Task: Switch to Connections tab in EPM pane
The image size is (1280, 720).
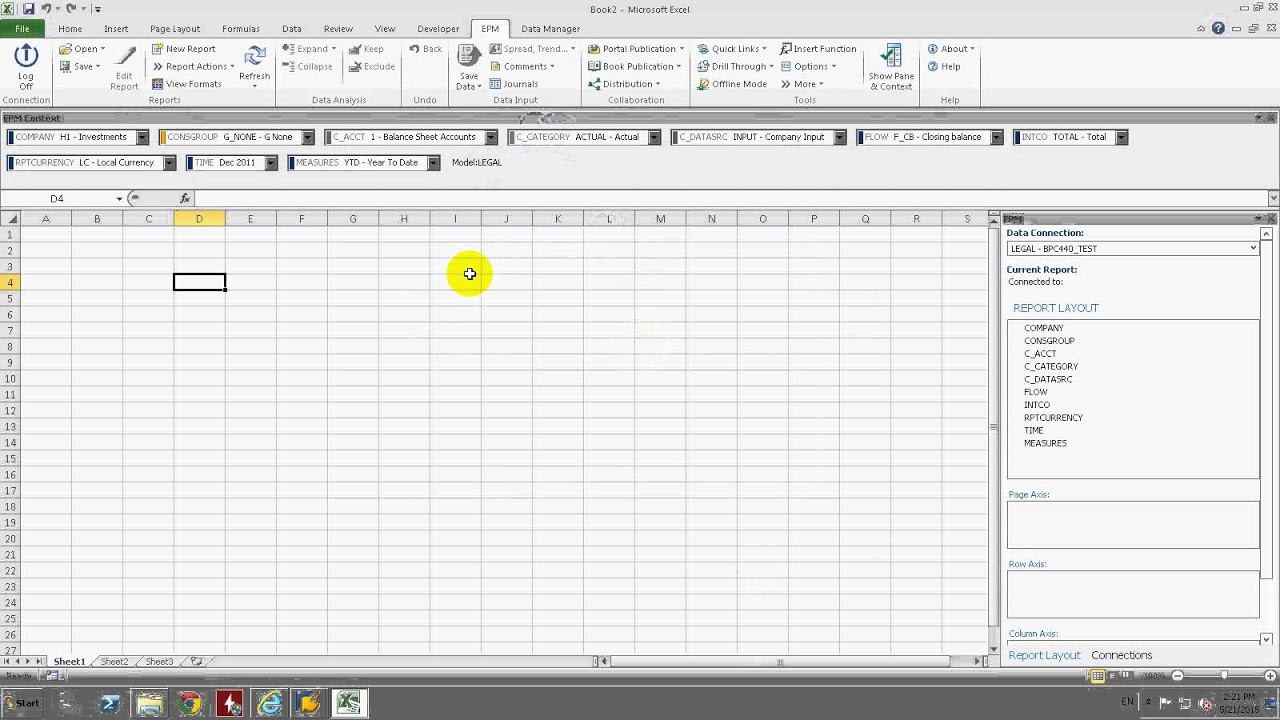Action: [x=1122, y=655]
